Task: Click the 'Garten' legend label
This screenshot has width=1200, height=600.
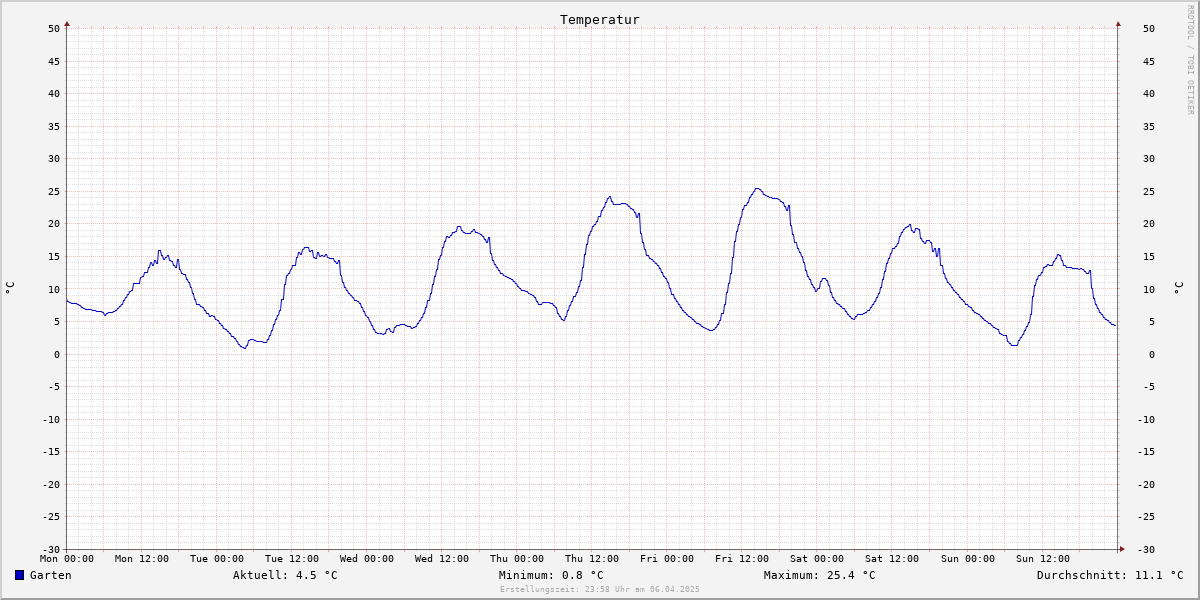Action: (50, 575)
